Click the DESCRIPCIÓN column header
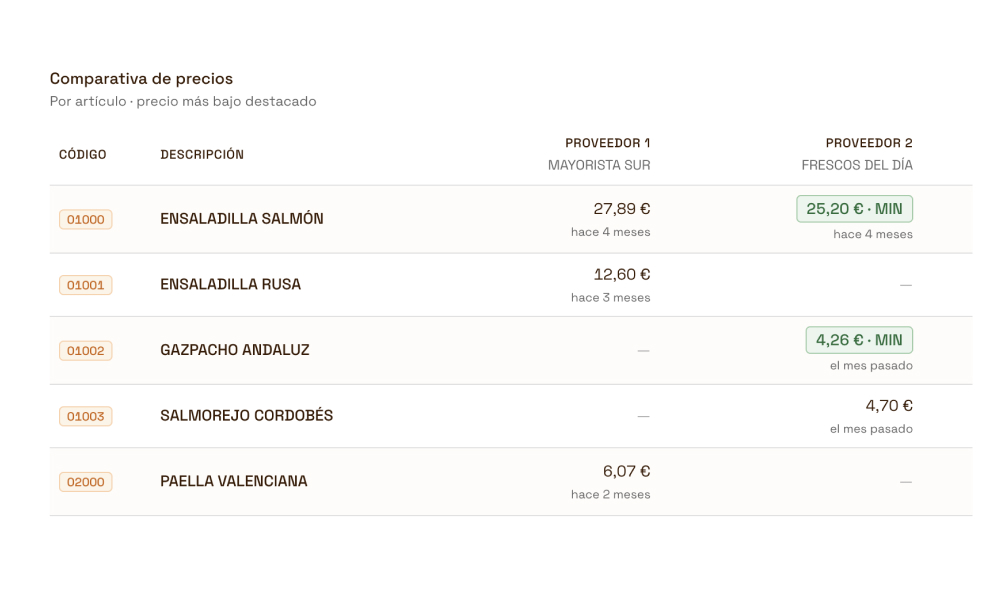Screen dimensions: 1000x600 pyautogui.click(x=202, y=154)
